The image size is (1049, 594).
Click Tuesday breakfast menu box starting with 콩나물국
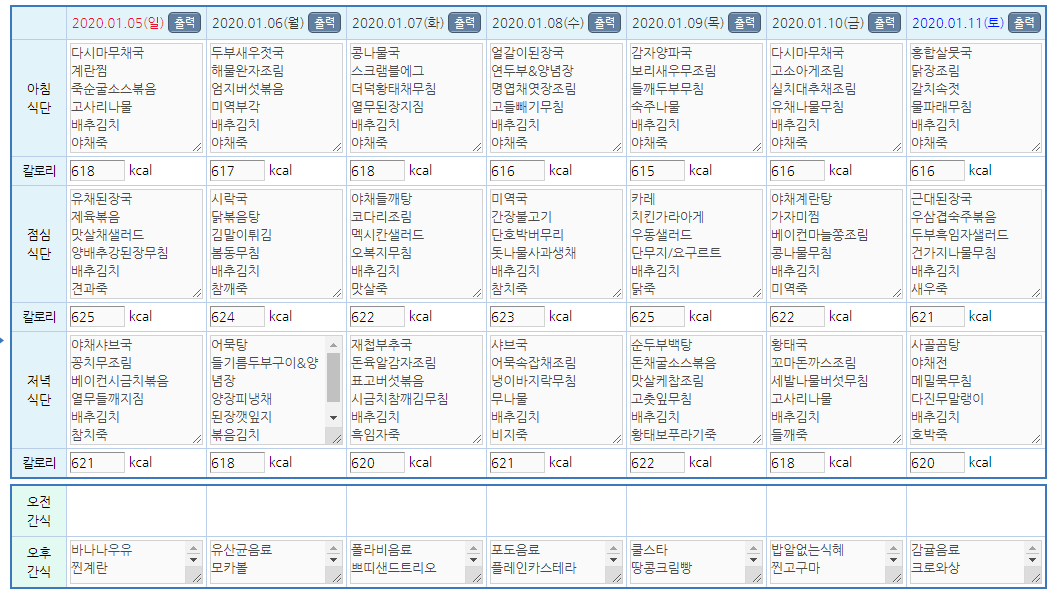click(416, 98)
